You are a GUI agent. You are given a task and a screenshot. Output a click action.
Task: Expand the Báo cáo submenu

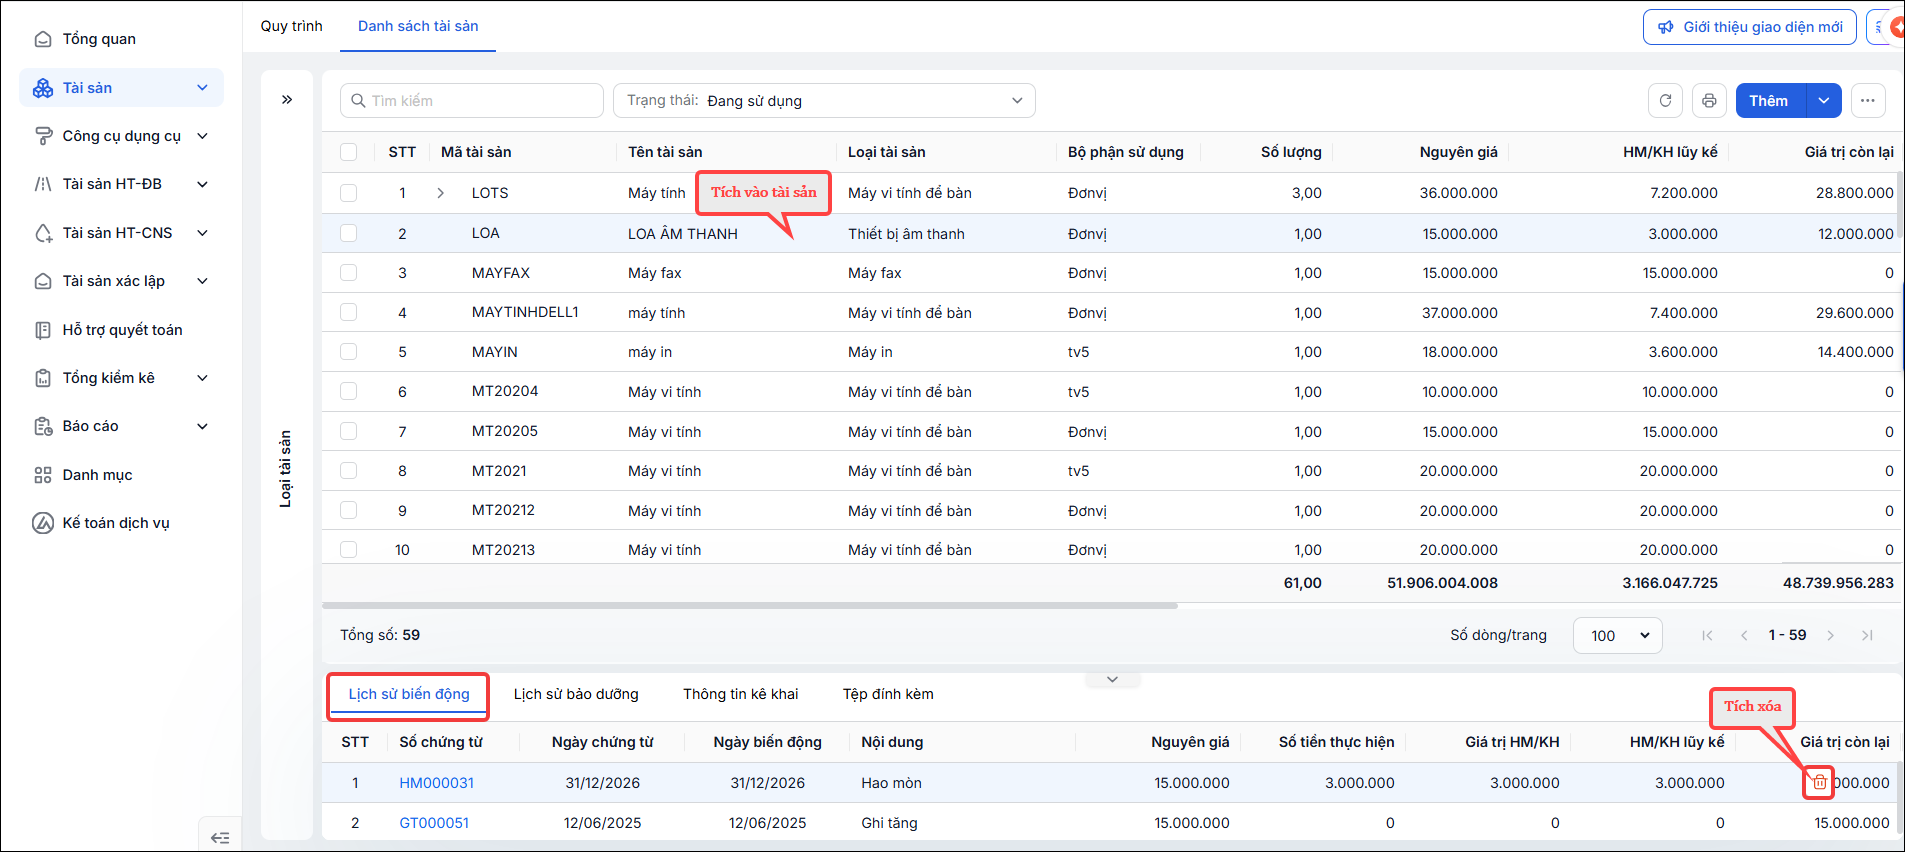[x=202, y=426]
